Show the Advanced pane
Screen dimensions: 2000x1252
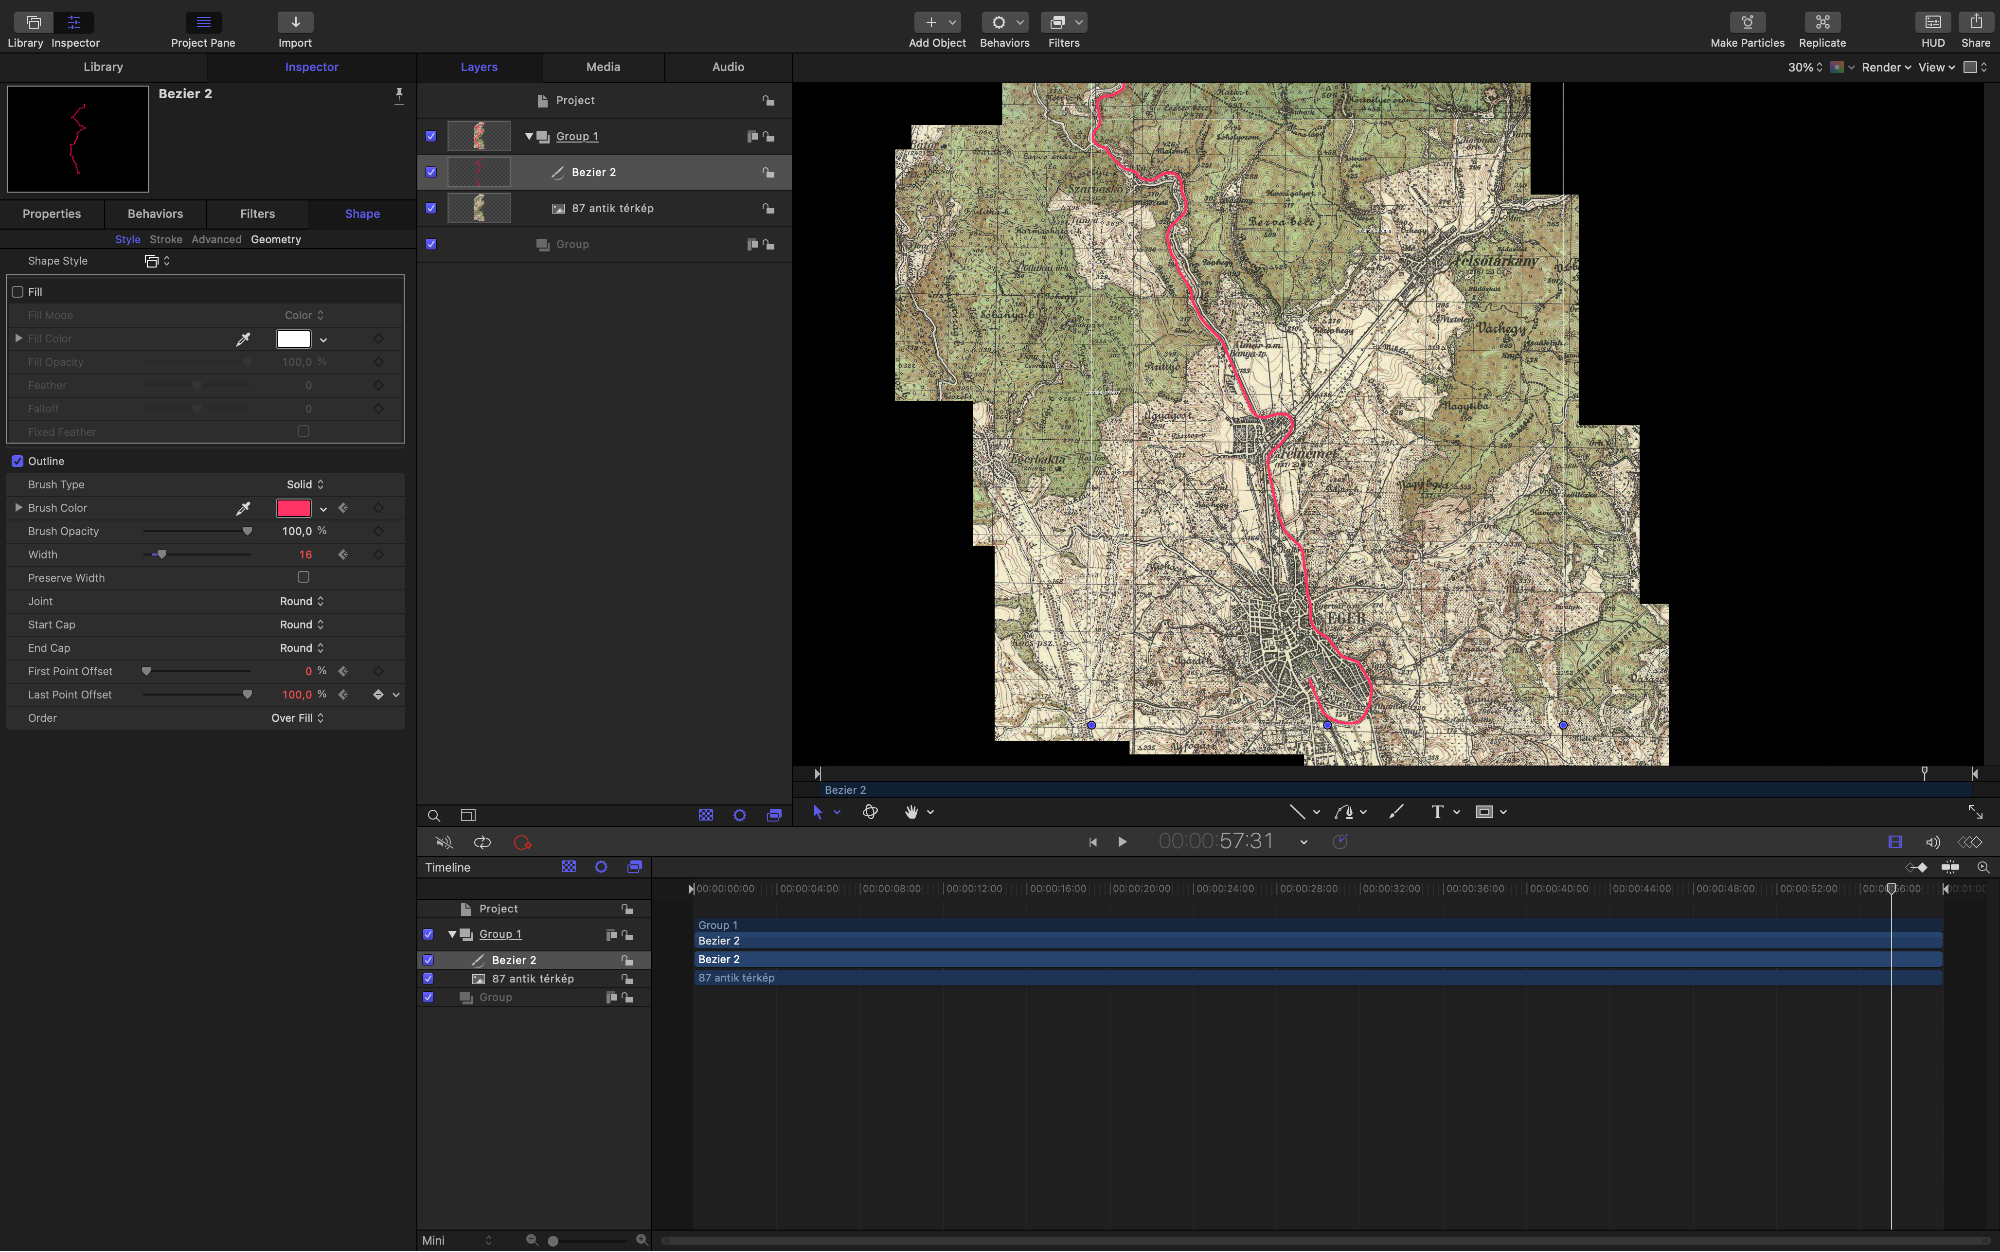(216, 240)
